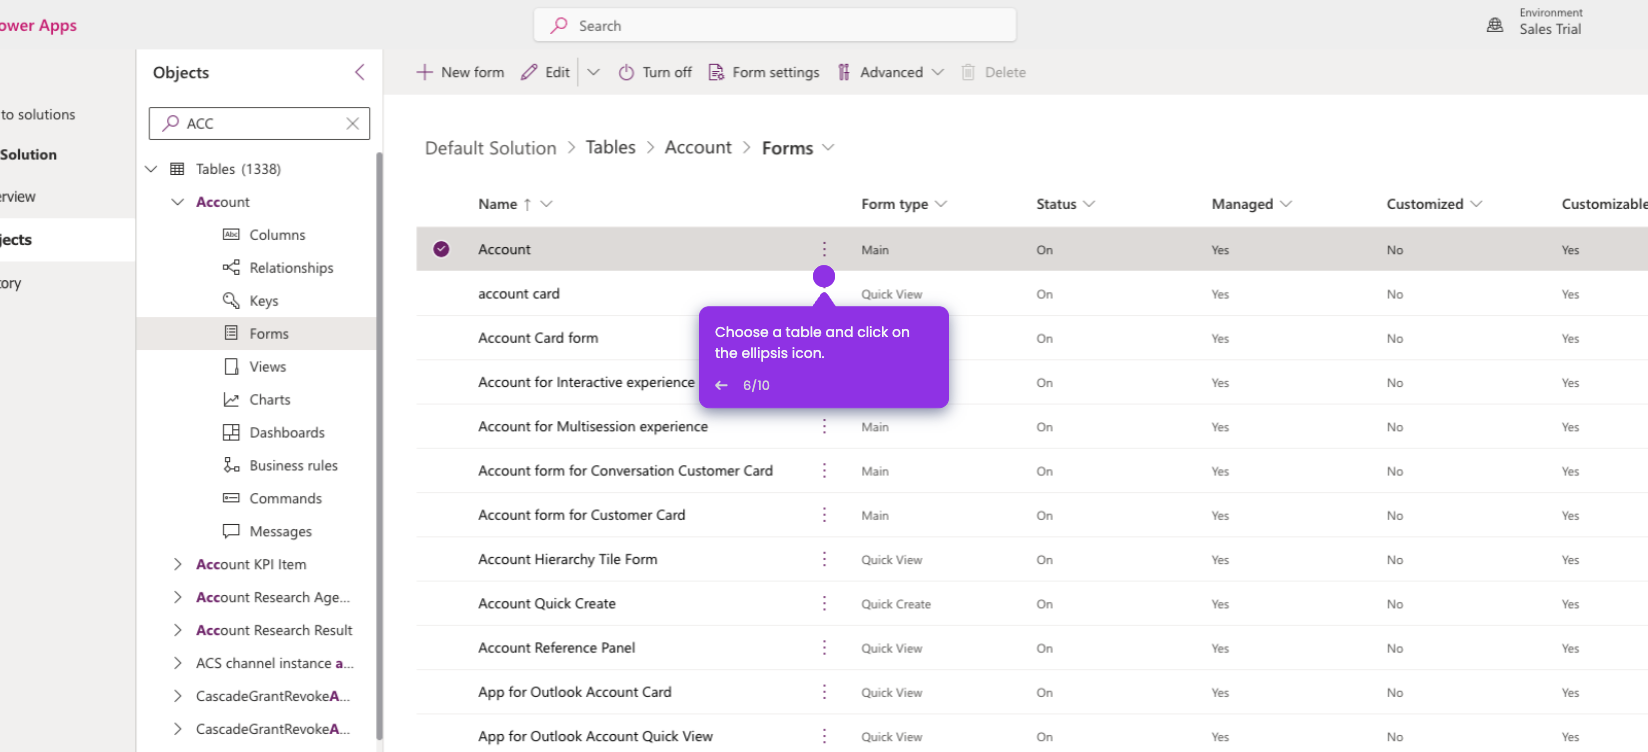The height and width of the screenshot is (752, 1648).
Task: Uncheck the selected Account row checkmark
Action: (441, 249)
